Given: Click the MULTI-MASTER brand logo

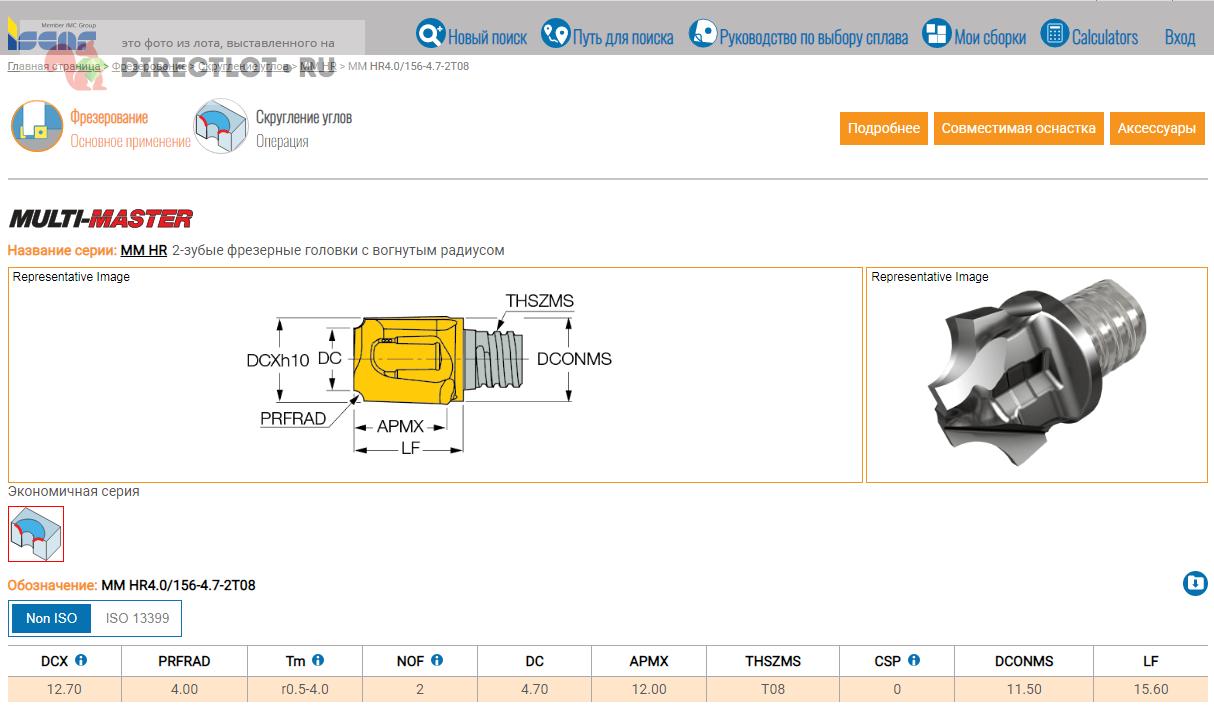Looking at the screenshot, I should [x=100, y=218].
